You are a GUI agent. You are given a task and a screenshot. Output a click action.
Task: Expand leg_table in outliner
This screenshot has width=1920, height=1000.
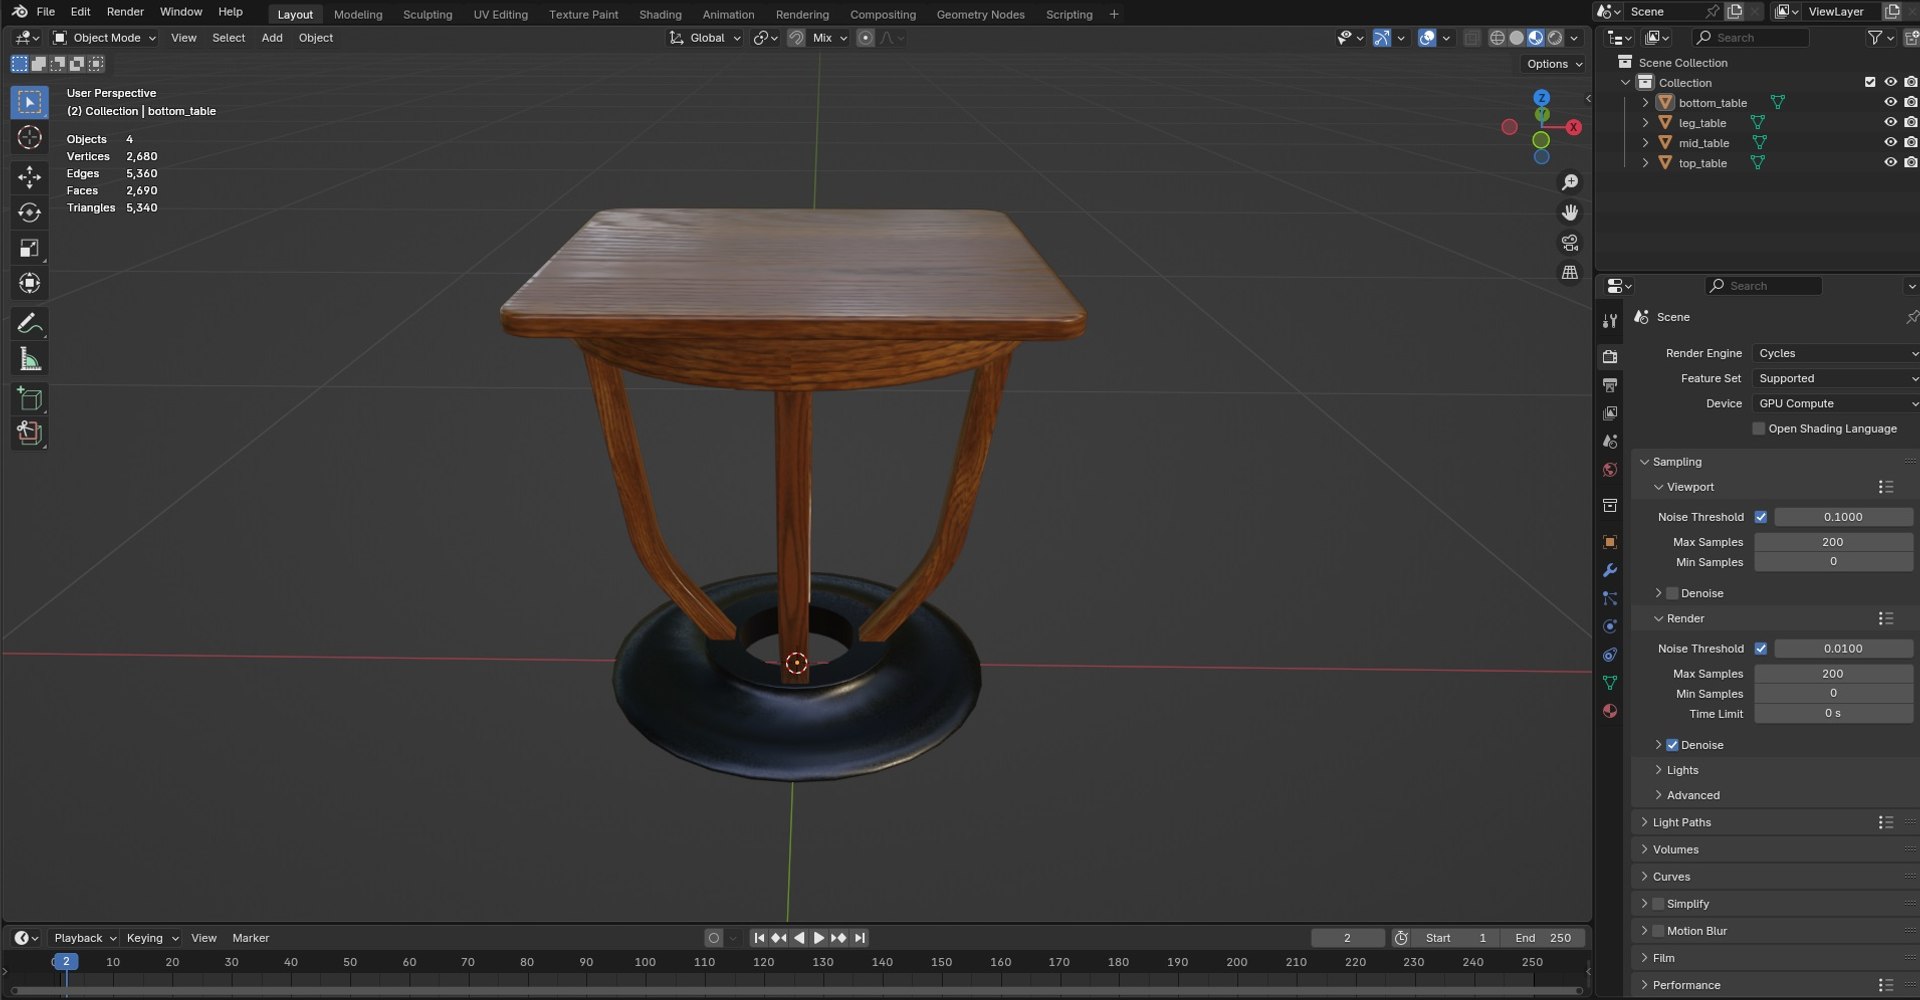click(x=1645, y=123)
